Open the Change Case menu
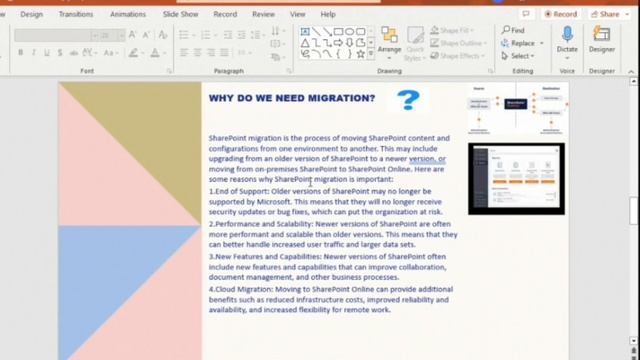 (111, 53)
